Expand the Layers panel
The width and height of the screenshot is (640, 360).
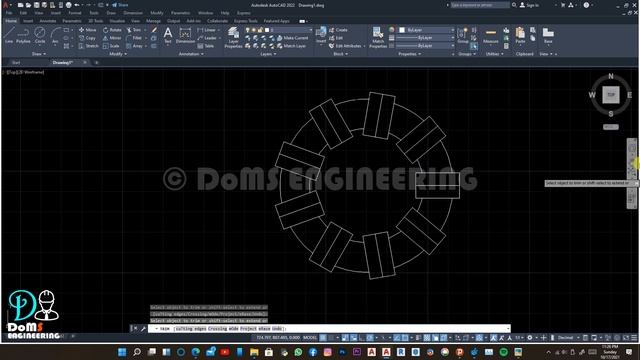[x=268, y=54]
